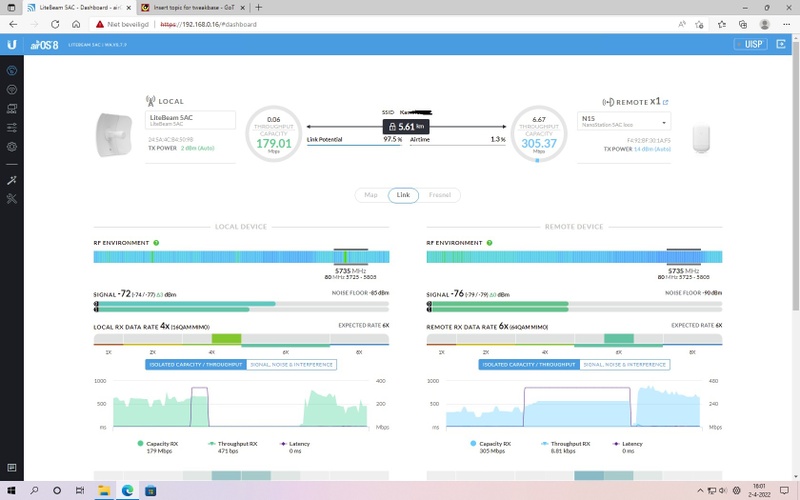Click the Niet beveiligd security warning
Viewport: 800px width, 500px height.
pyautogui.click(x=122, y=24)
